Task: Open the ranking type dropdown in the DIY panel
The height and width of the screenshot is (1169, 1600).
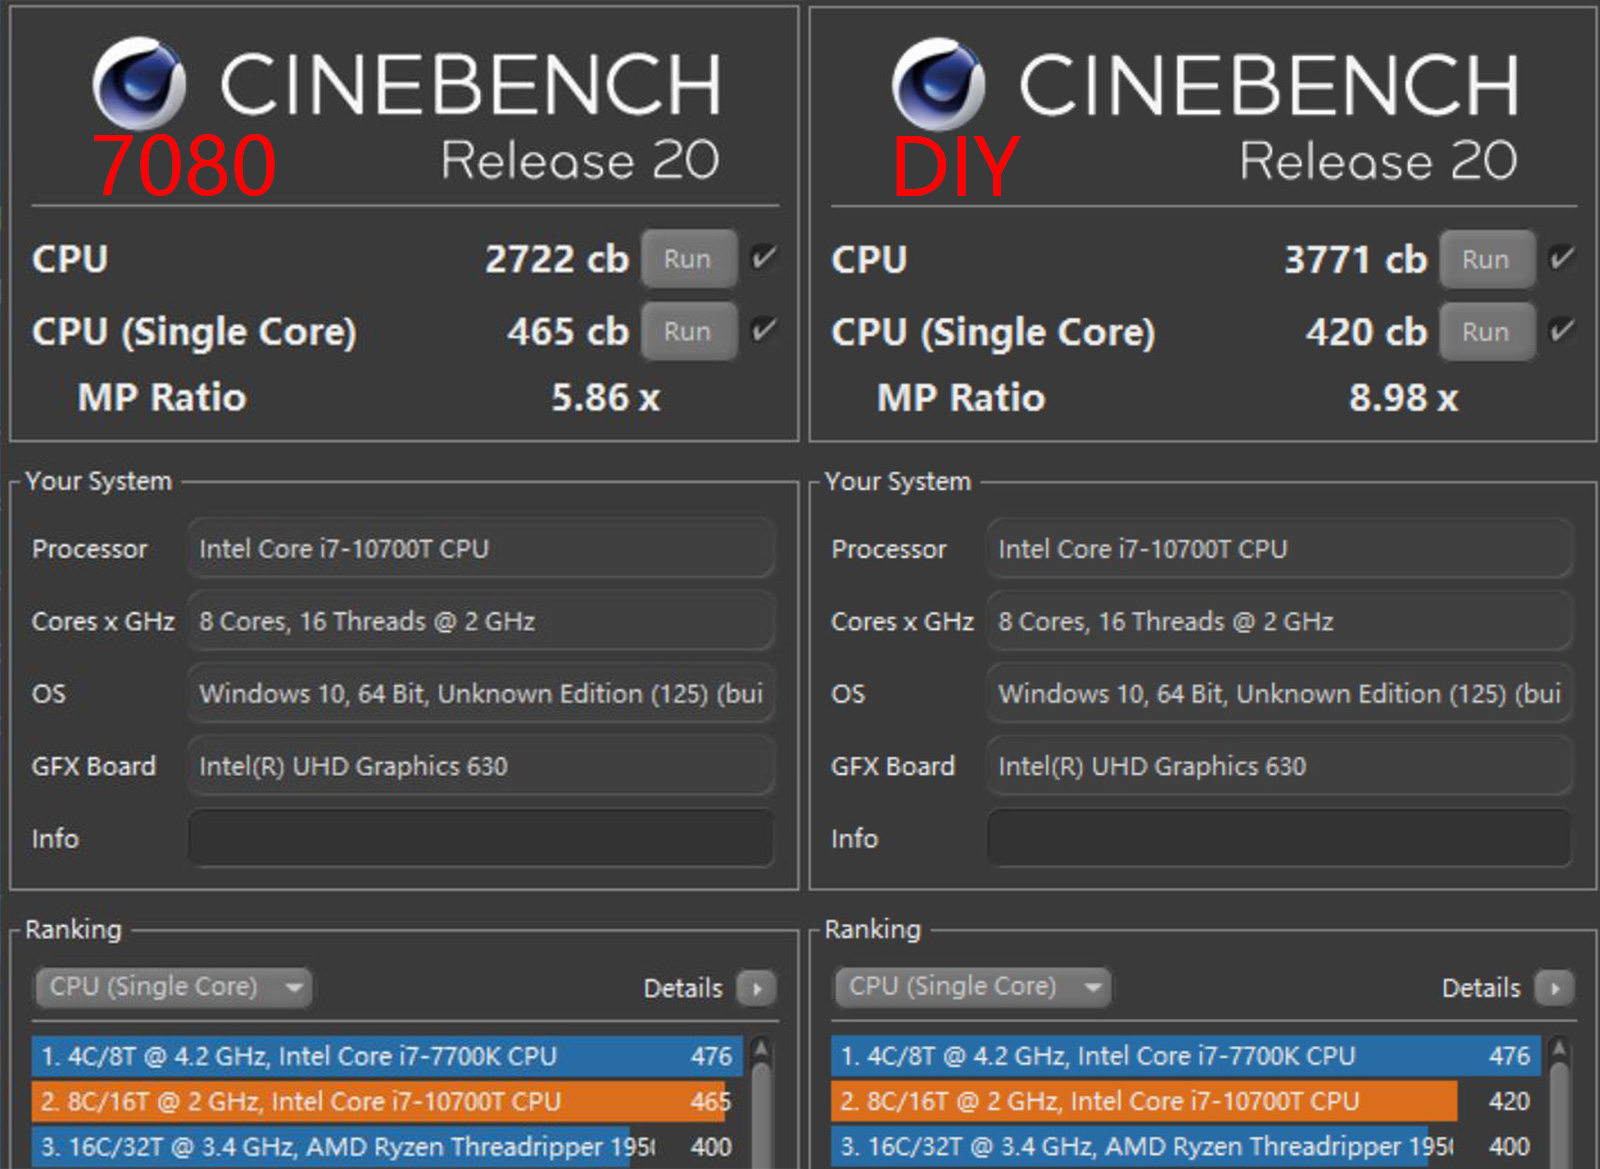Action: pyautogui.click(x=972, y=987)
